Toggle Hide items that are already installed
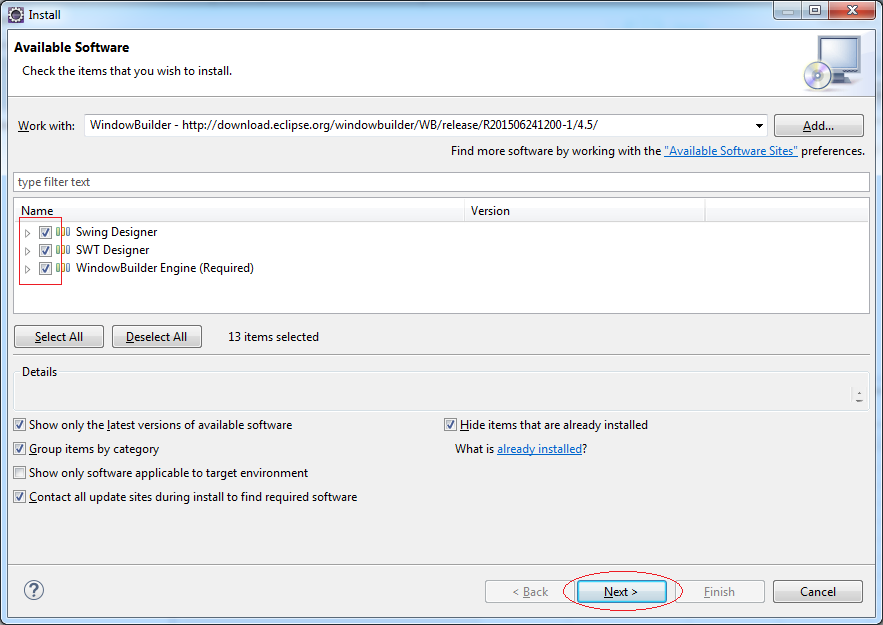The image size is (883, 625). click(x=451, y=425)
